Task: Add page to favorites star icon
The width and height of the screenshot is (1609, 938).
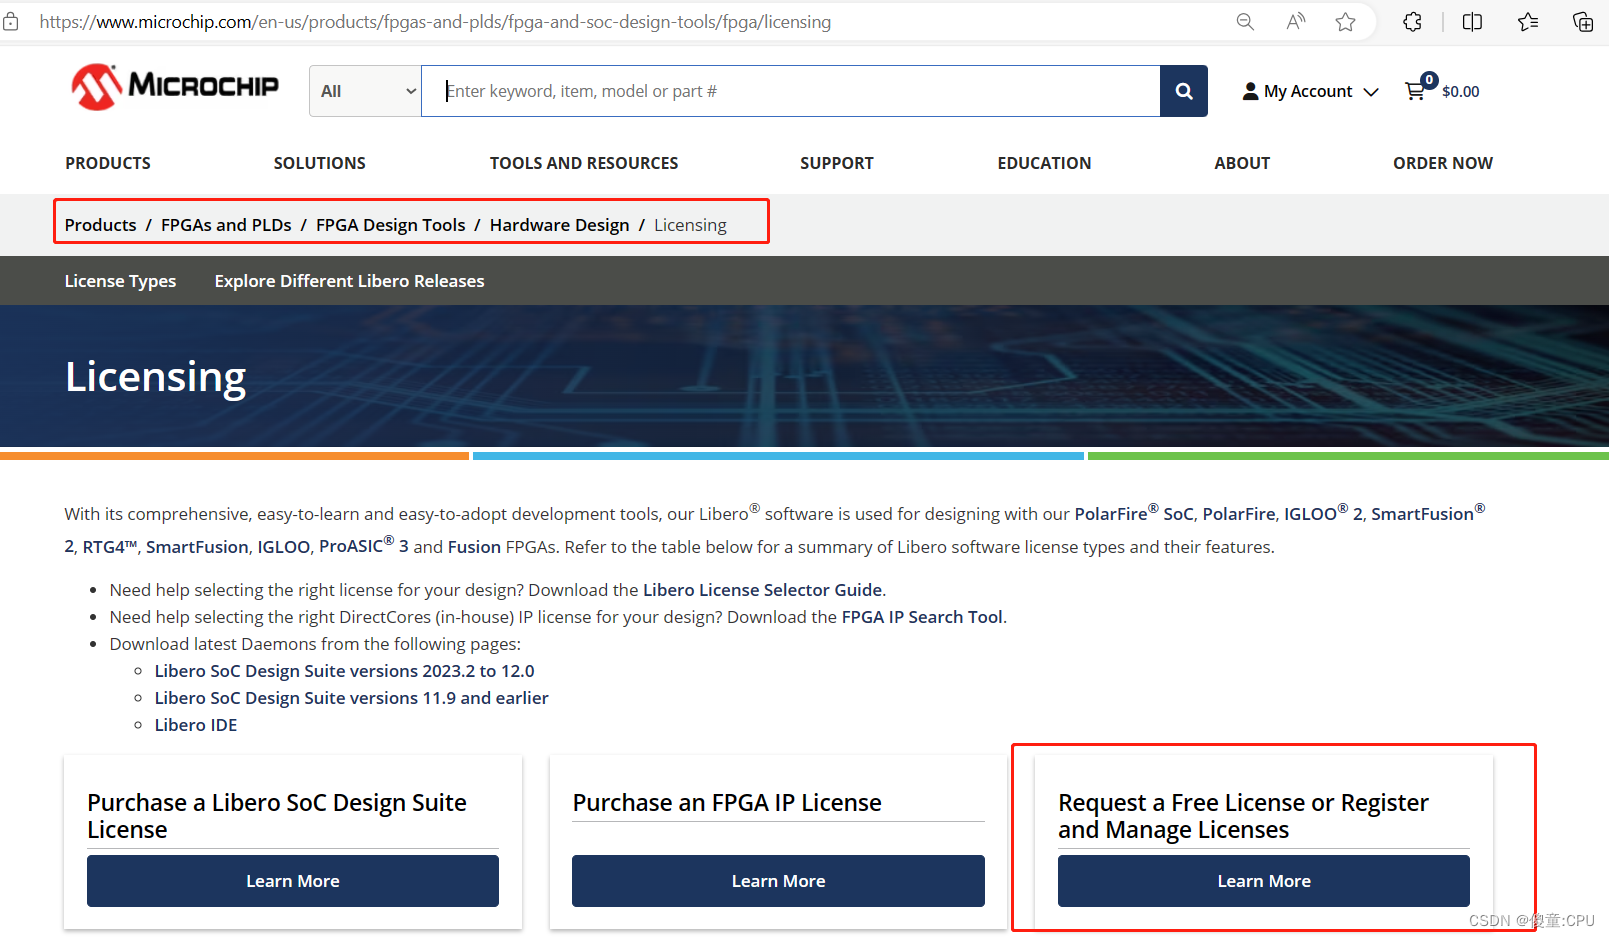Action: coord(1346,22)
